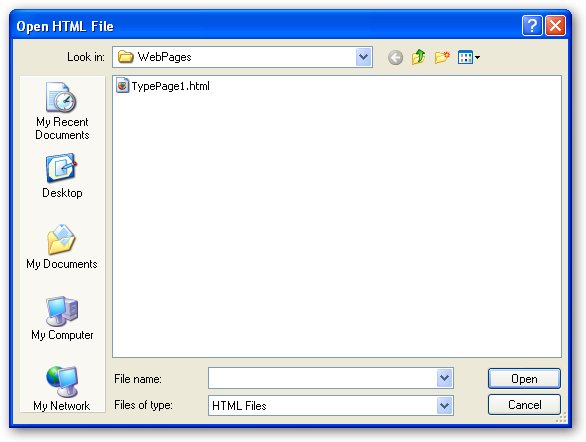Select the TypePage1.html file icon

[x=122, y=86]
